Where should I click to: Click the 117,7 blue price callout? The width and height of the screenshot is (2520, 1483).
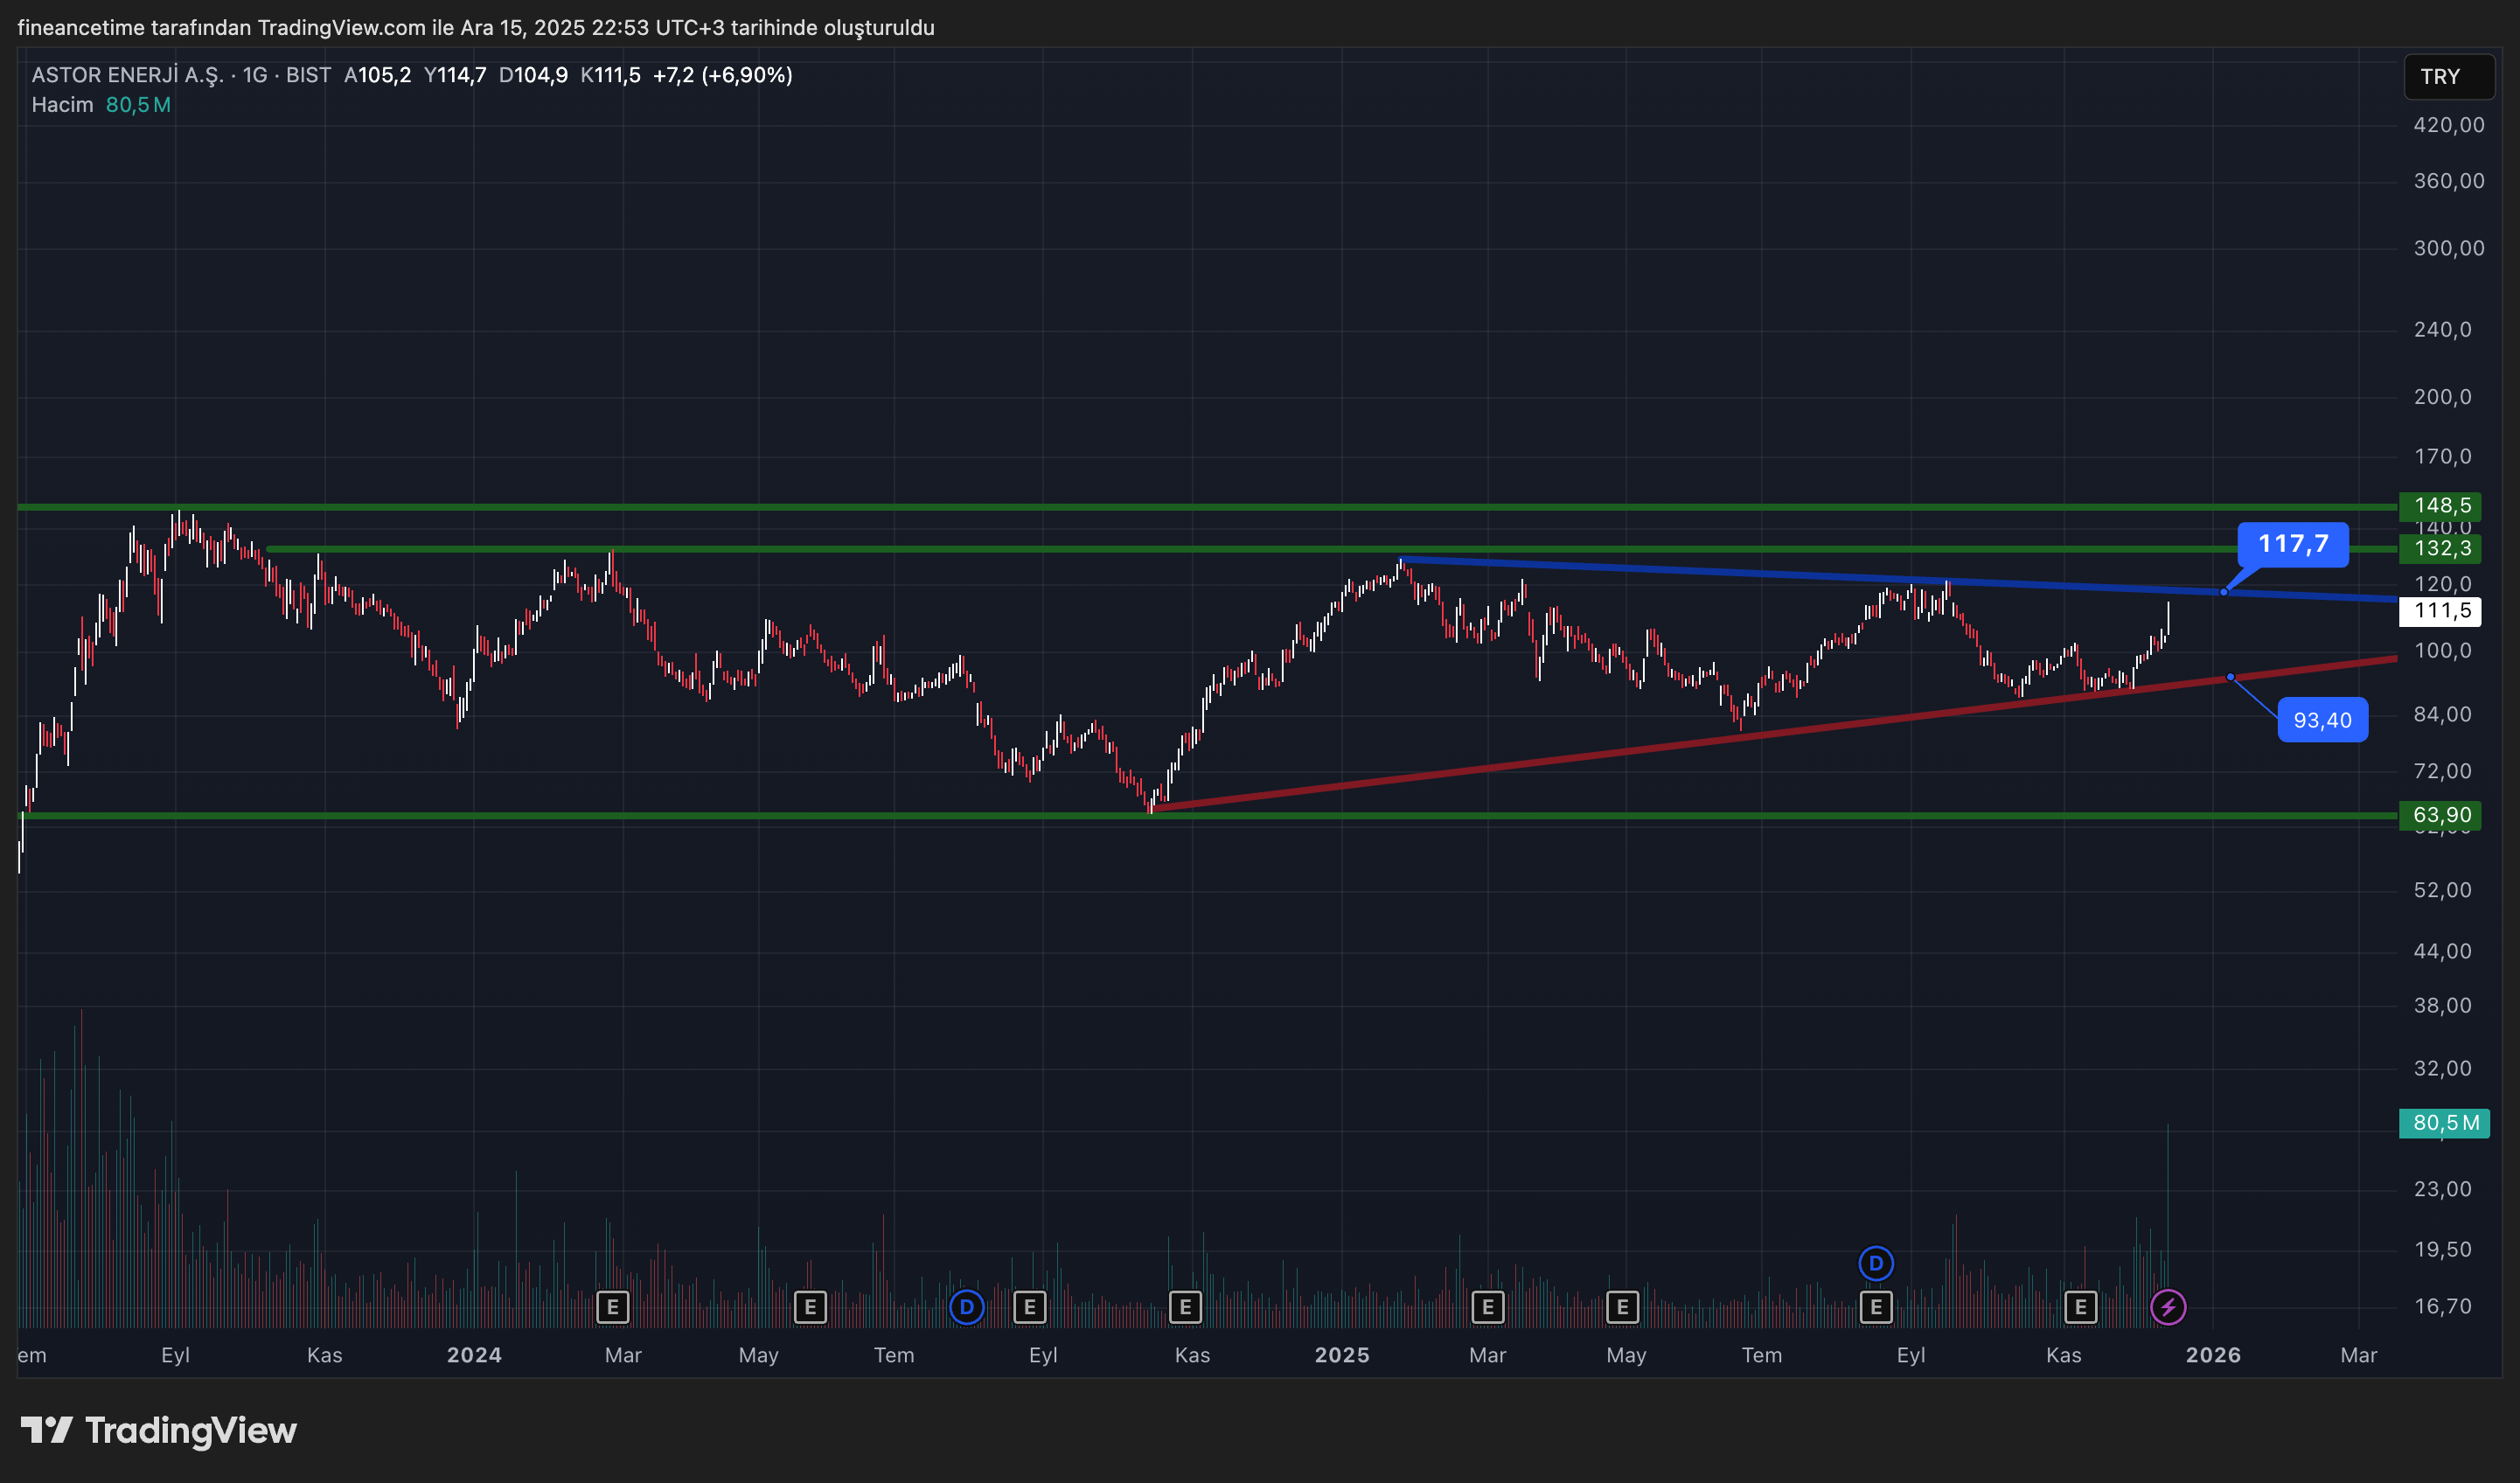(2292, 544)
